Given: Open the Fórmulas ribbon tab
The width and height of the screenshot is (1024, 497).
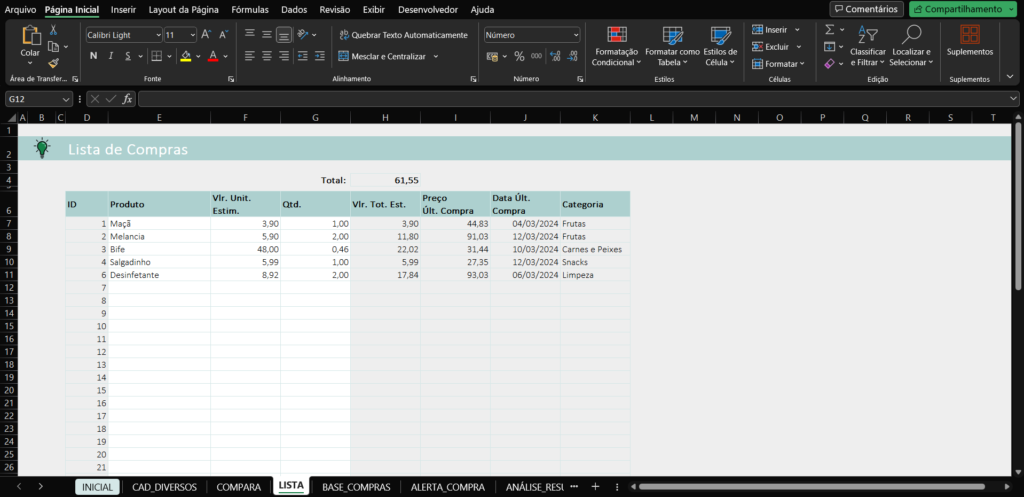Looking at the screenshot, I should (x=249, y=9).
